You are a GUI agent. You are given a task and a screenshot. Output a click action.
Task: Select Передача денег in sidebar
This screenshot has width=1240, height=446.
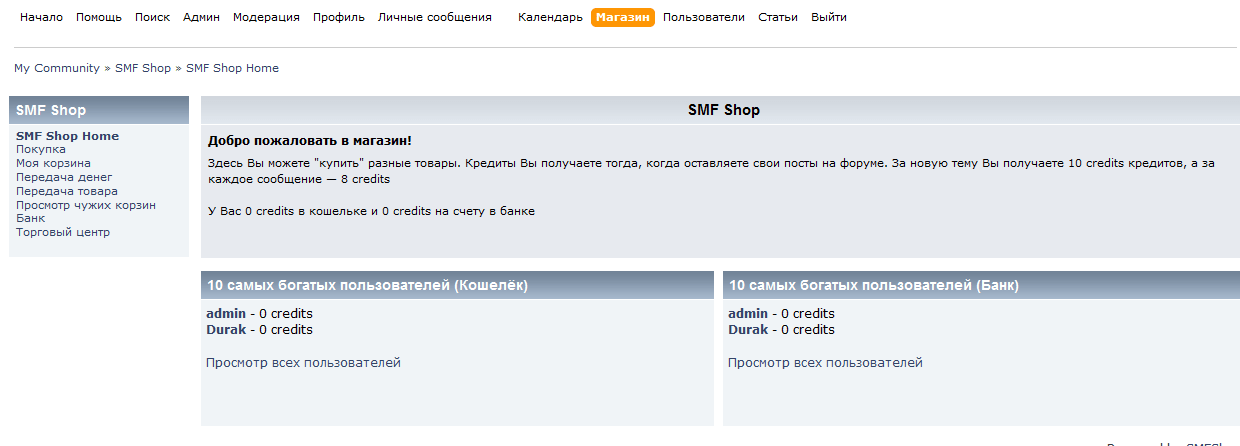[64, 177]
